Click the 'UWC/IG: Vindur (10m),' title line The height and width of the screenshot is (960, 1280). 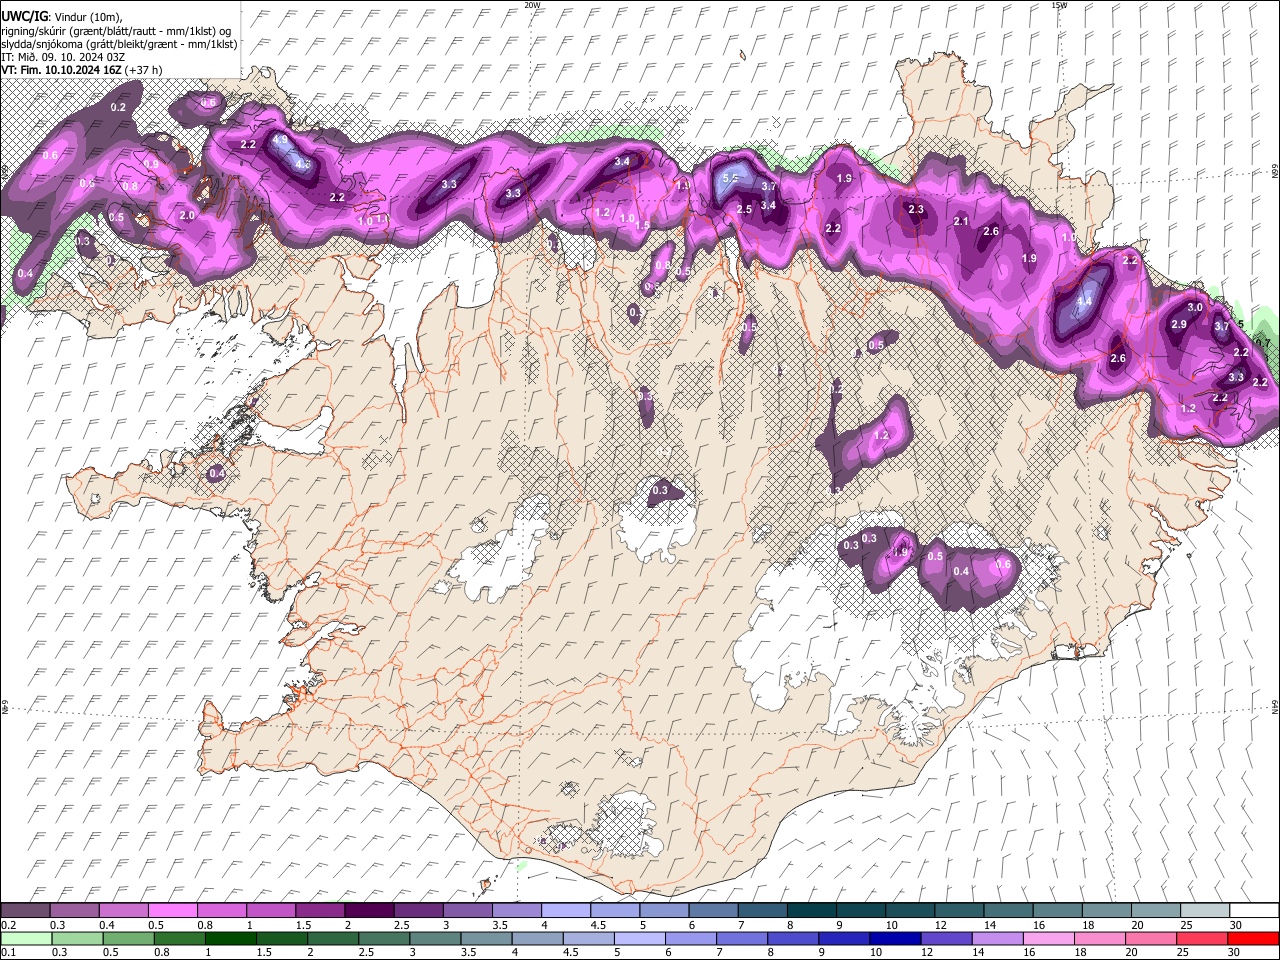61,17
